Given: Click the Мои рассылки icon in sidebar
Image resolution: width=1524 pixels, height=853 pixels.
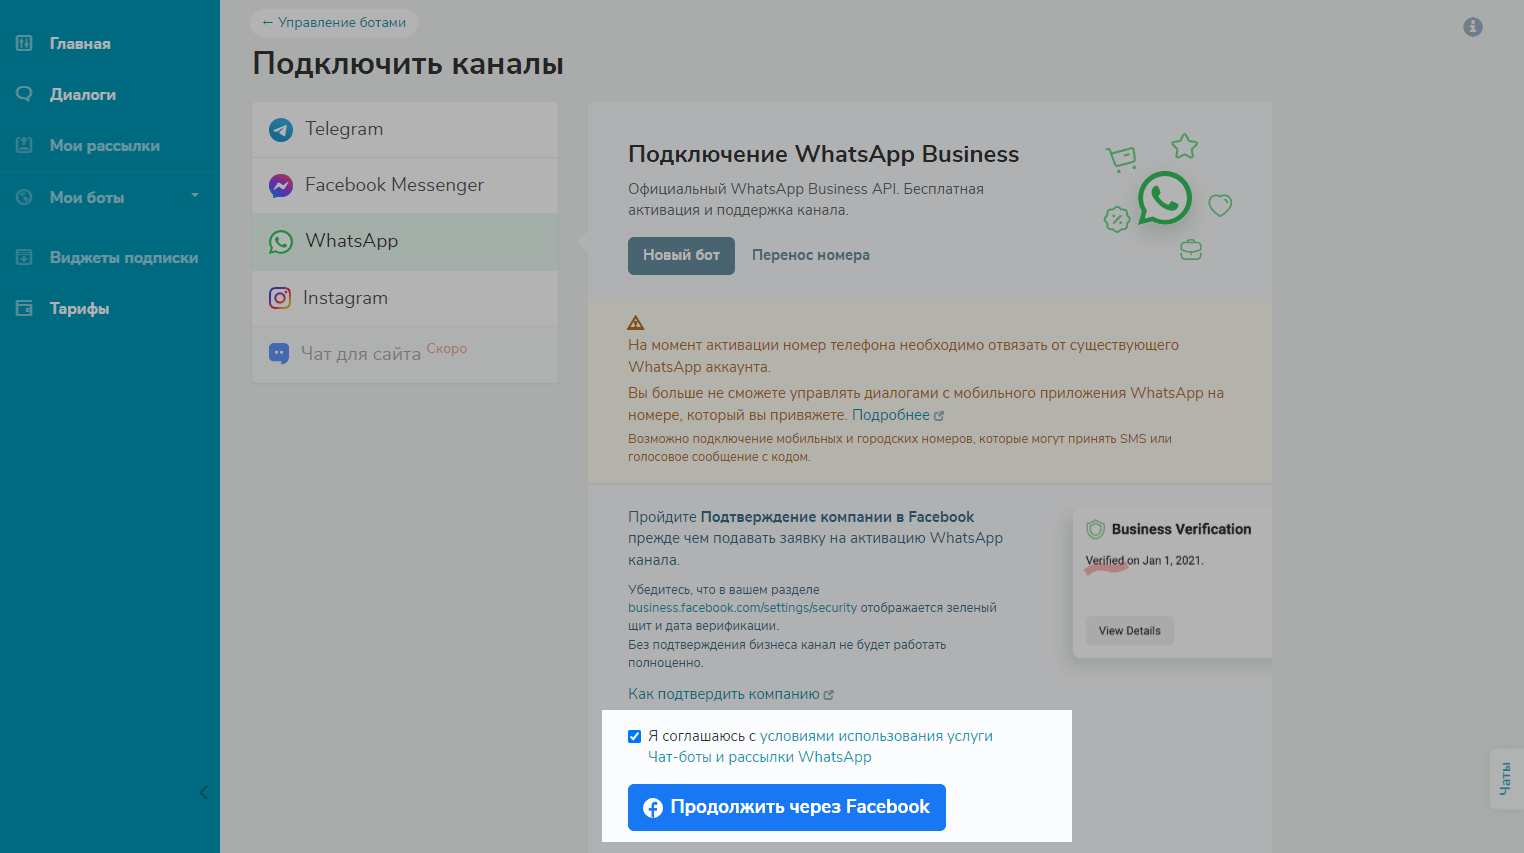Looking at the screenshot, I should tap(25, 145).
